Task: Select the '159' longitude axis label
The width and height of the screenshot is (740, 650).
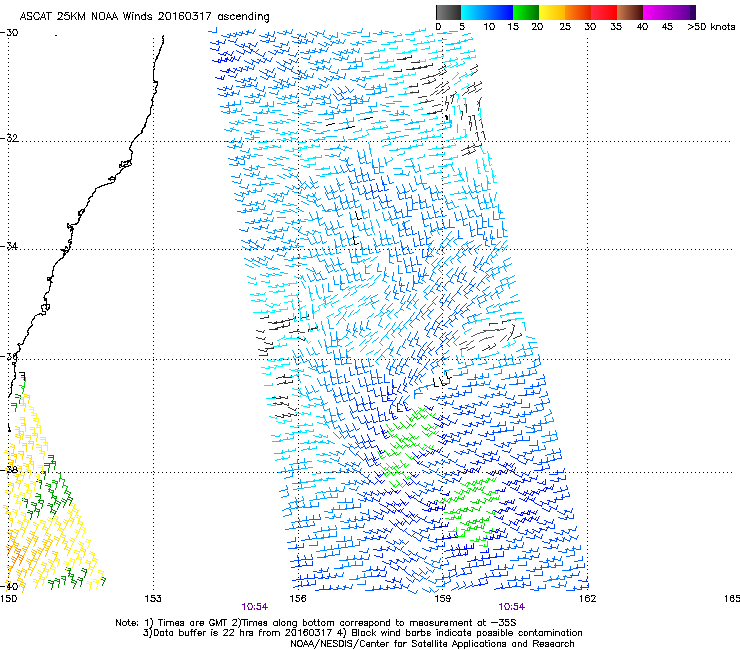Action: [x=442, y=599]
